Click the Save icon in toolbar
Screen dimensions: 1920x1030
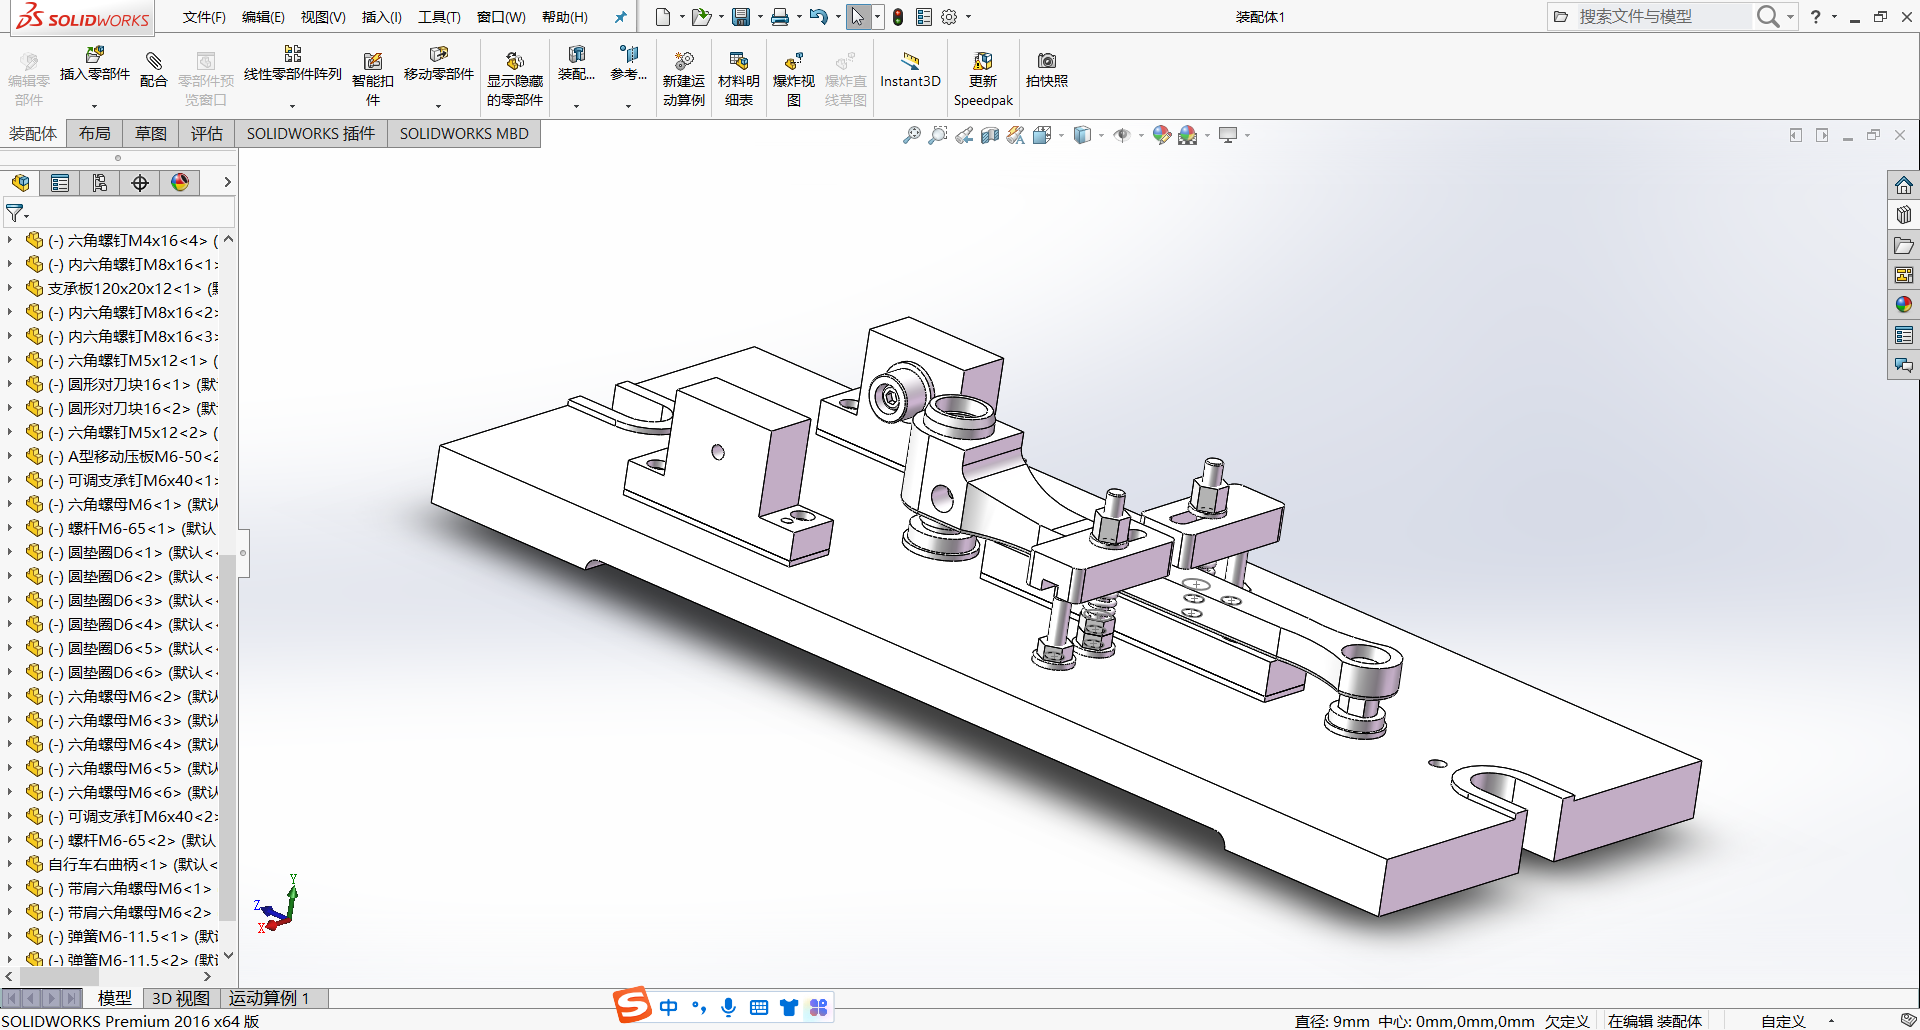(x=741, y=17)
